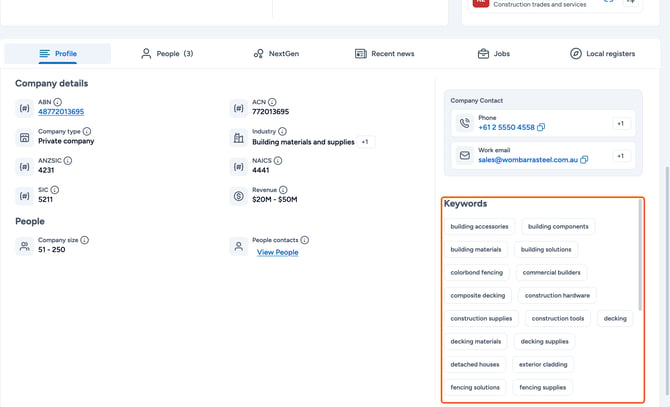Select the detached houses keyword
Image resolution: width=670 pixels, height=407 pixels.
(475, 365)
